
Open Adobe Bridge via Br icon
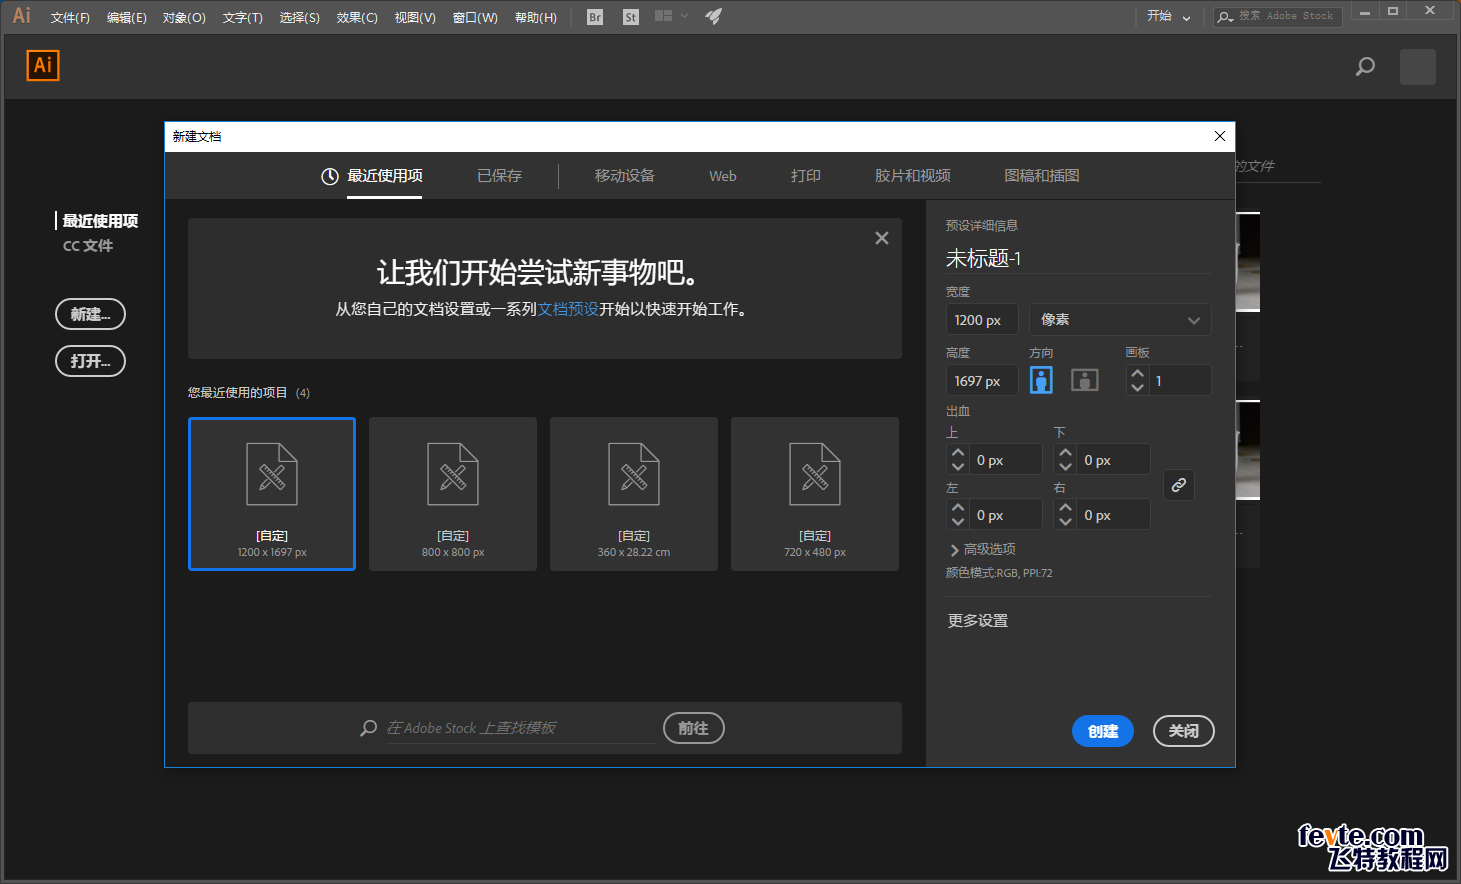595,17
